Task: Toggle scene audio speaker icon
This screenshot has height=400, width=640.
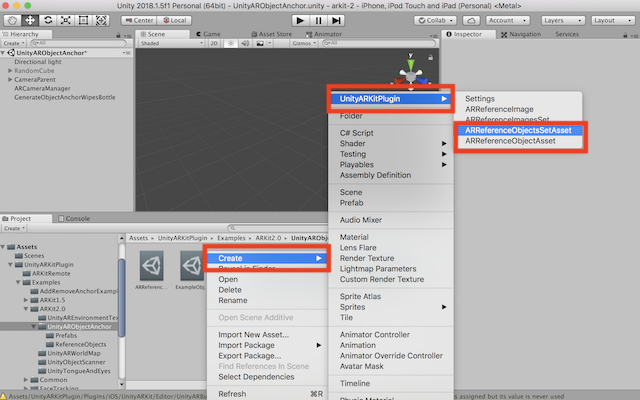Action: [245, 43]
